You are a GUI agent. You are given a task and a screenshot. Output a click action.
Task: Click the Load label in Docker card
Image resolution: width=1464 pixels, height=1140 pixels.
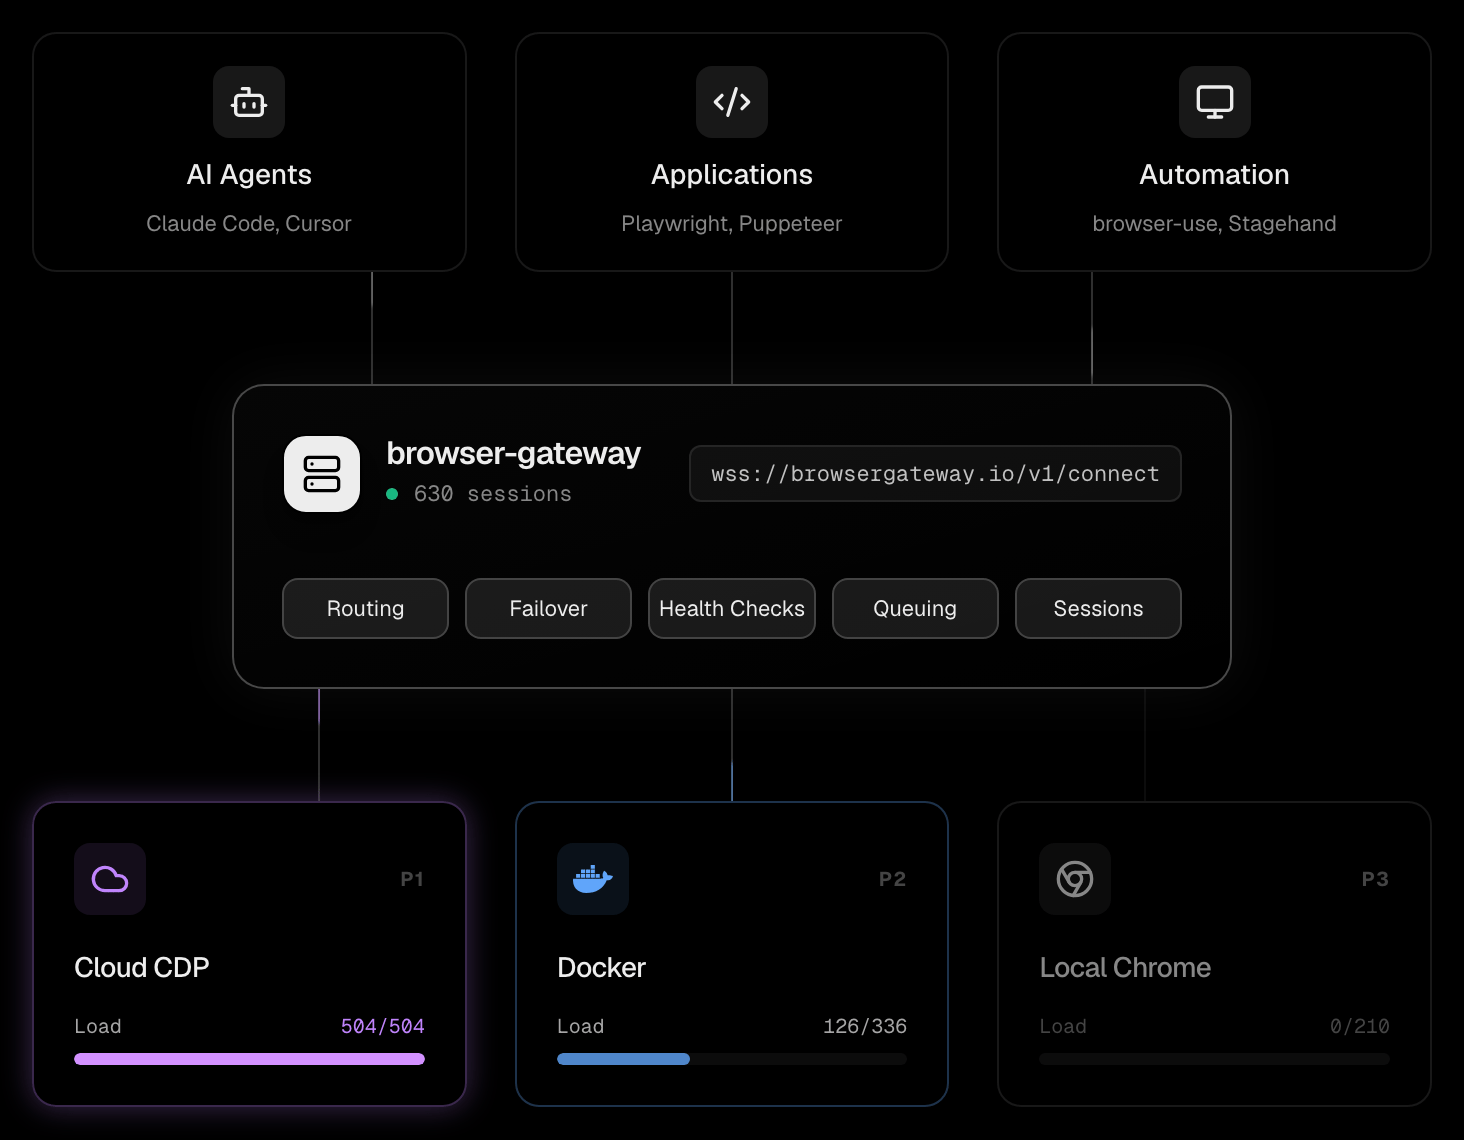pyautogui.click(x=581, y=1026)
